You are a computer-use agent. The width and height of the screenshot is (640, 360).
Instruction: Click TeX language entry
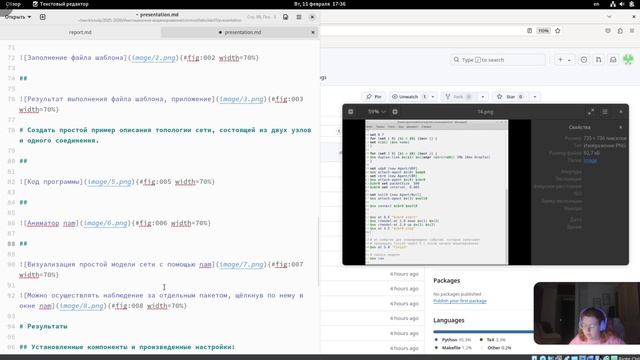coord(493,340)
